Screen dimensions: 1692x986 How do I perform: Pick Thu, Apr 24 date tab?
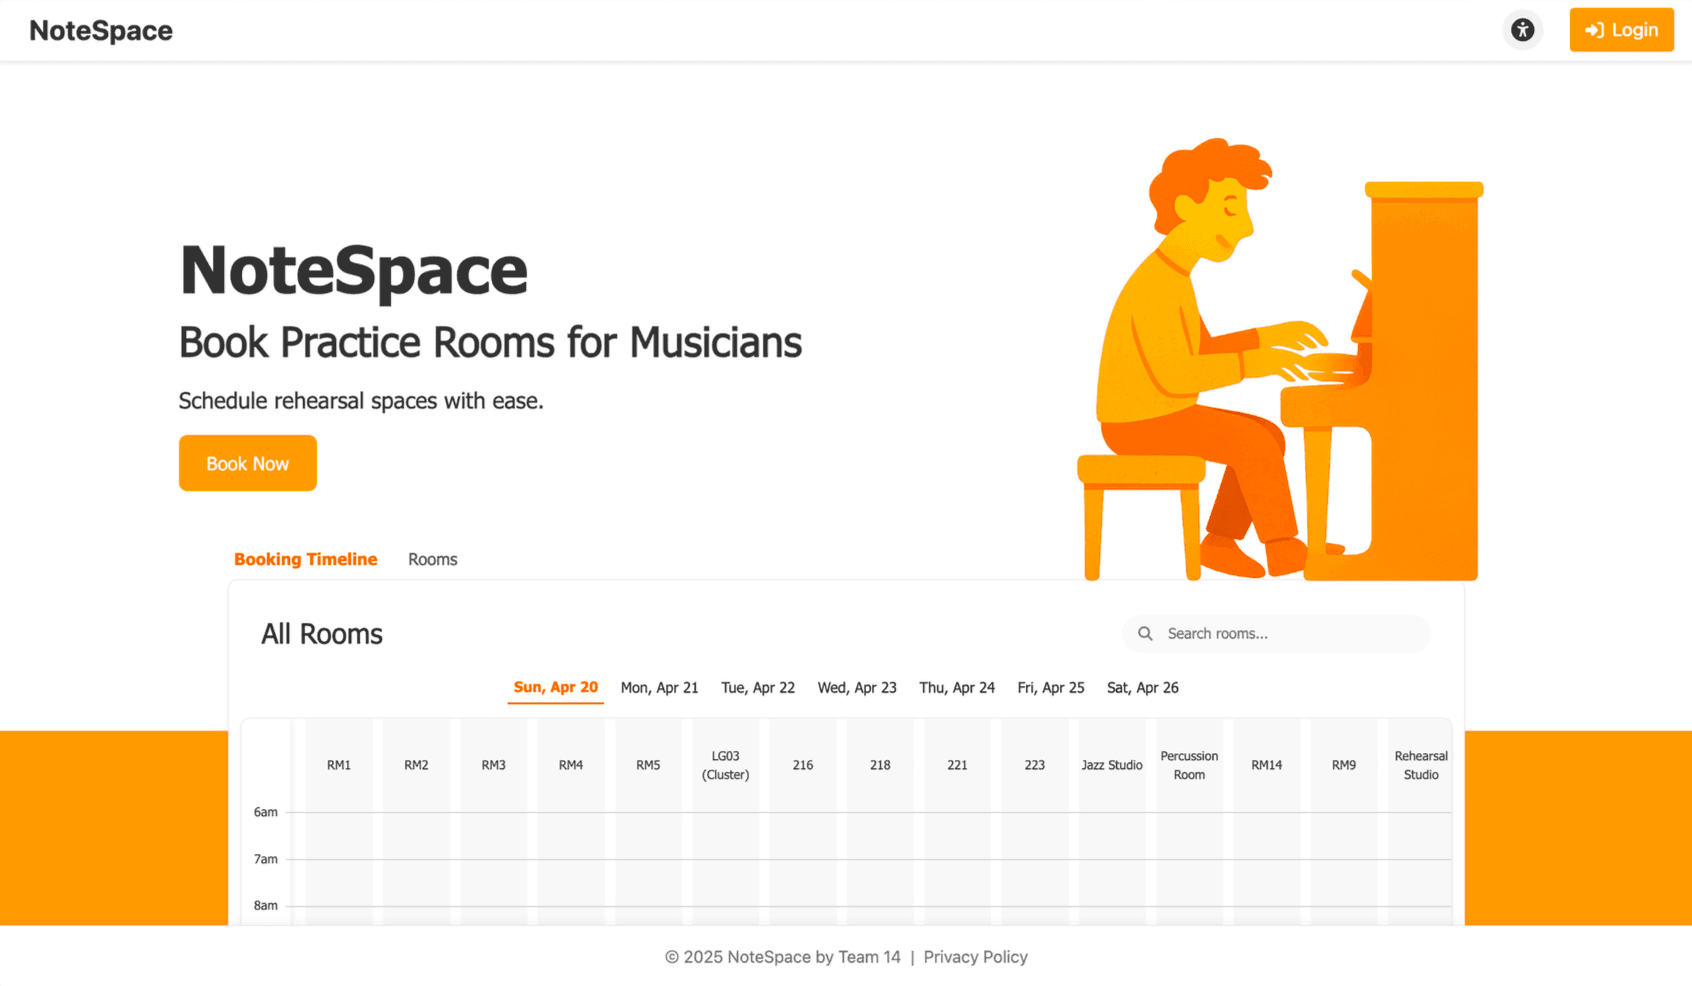[957, 688]
